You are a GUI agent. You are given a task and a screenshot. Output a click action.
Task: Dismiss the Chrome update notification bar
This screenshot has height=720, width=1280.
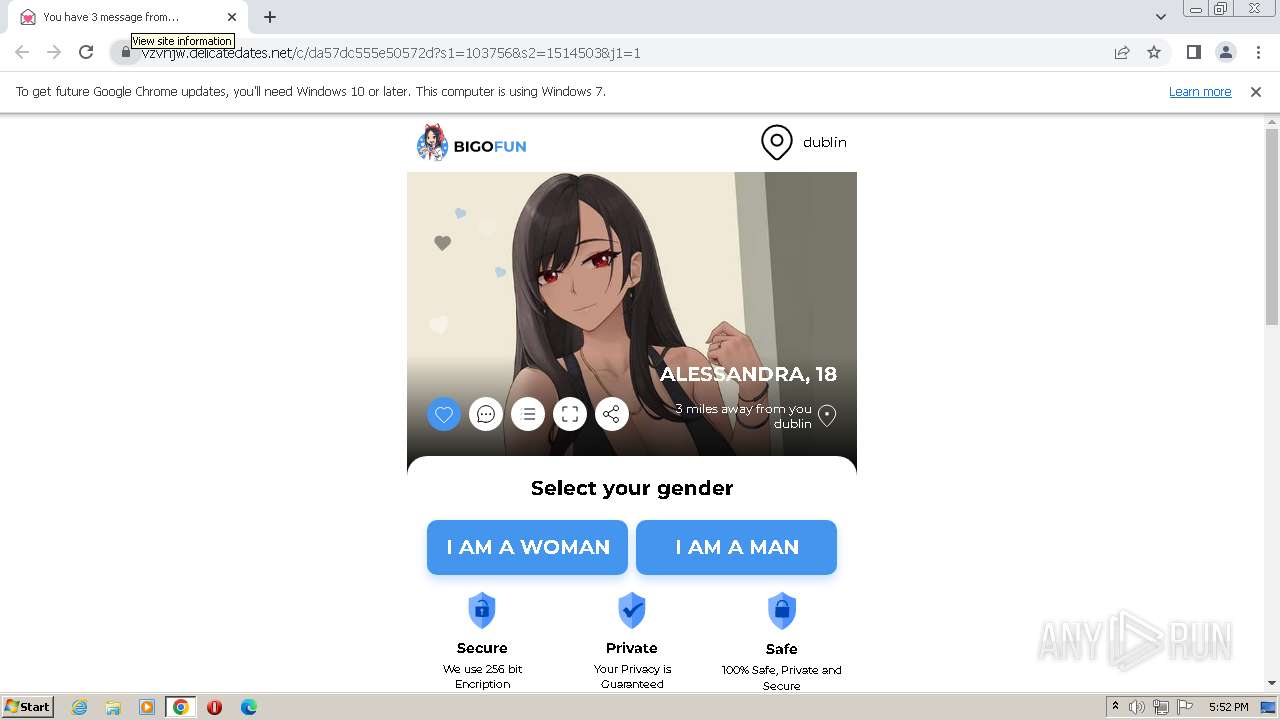click(1256, 92)
